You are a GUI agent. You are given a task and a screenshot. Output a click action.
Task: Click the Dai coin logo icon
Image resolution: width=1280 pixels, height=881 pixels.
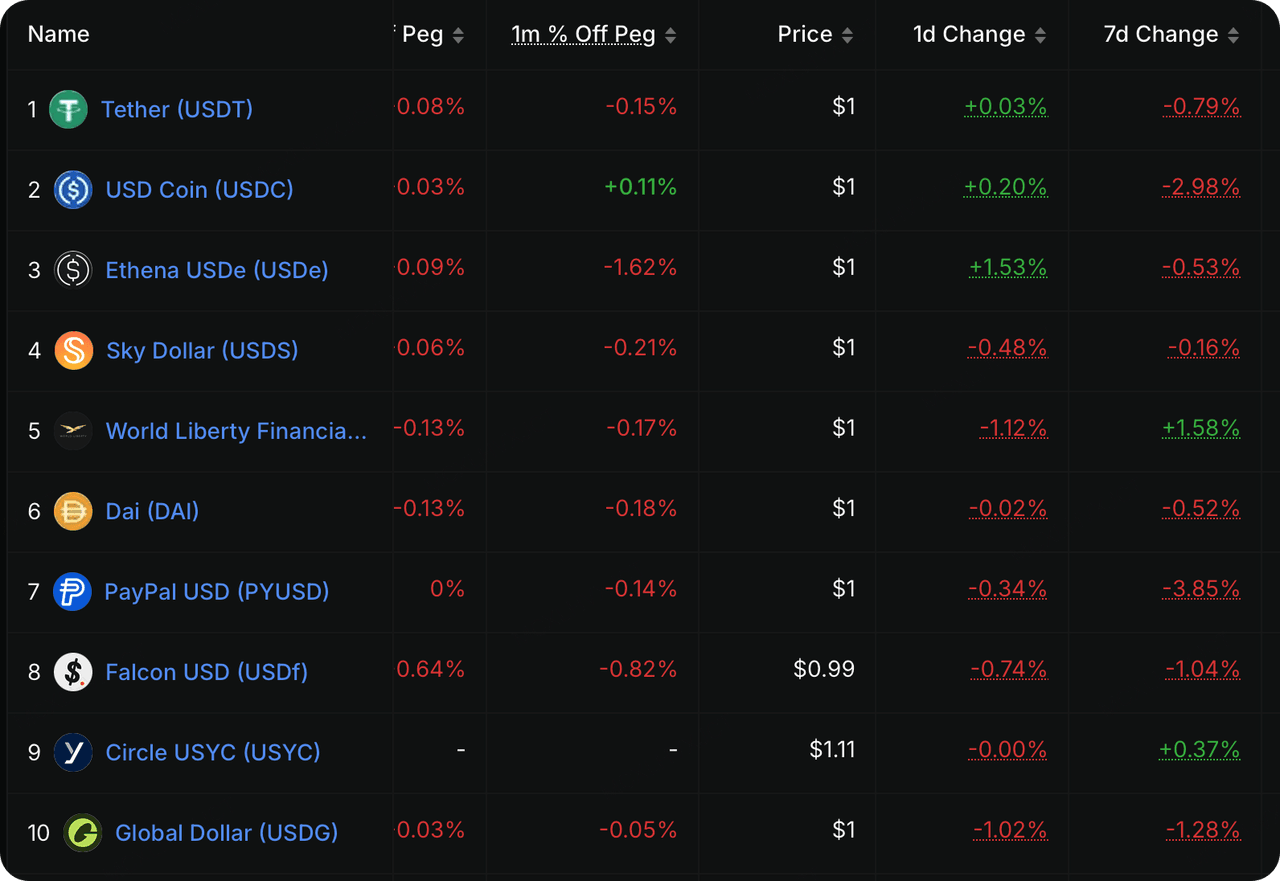[73, 511]
